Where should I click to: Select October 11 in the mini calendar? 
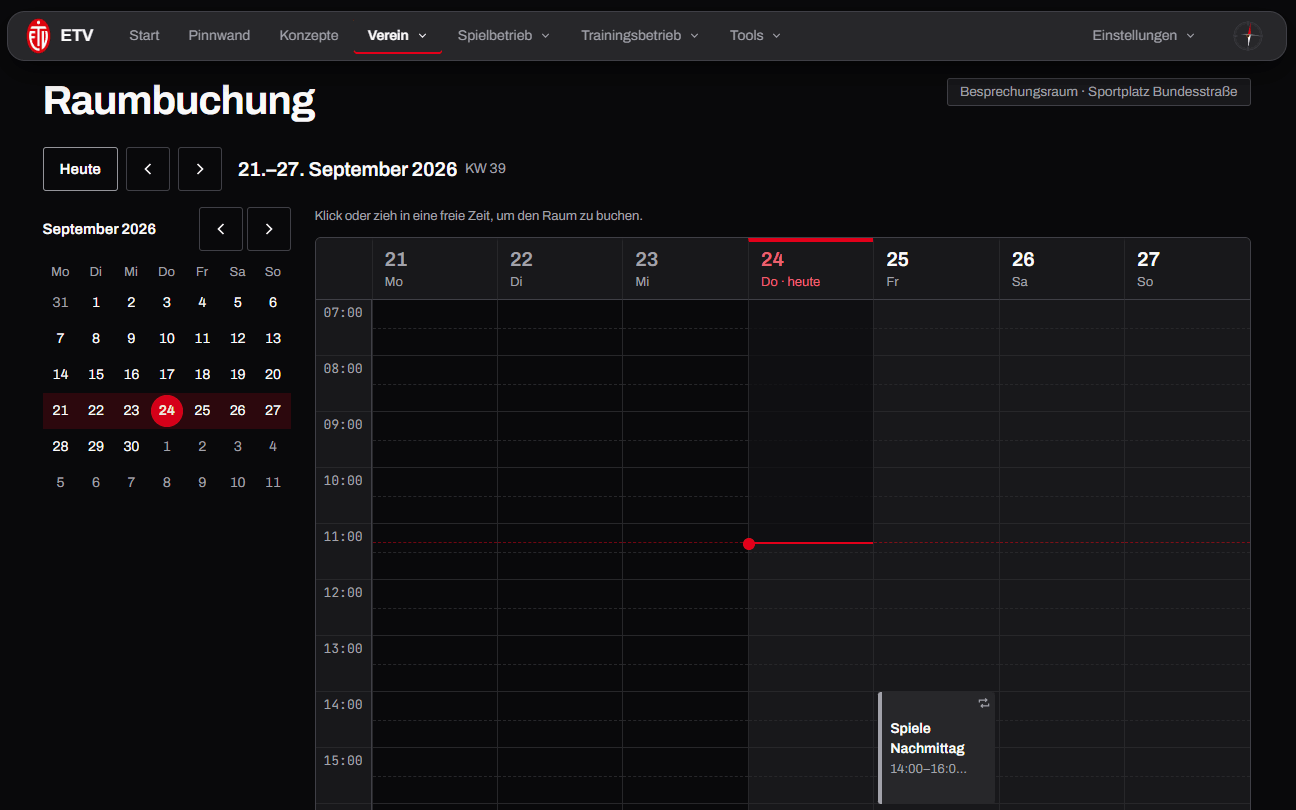273,483
